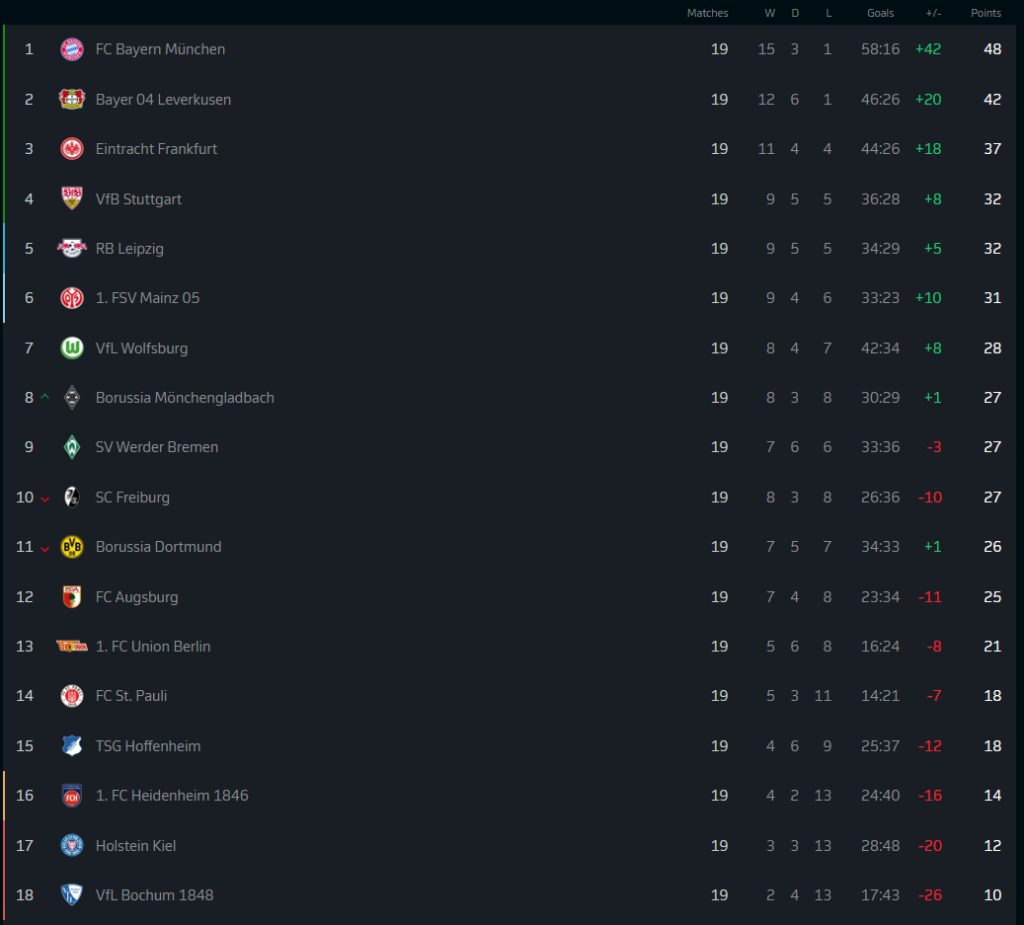Image resolution: width=1024 pixels, height=925 pixels.
Task: Select the TSG Hoffenheim team name
Action: pyautogui.click(x=148, y=746)
